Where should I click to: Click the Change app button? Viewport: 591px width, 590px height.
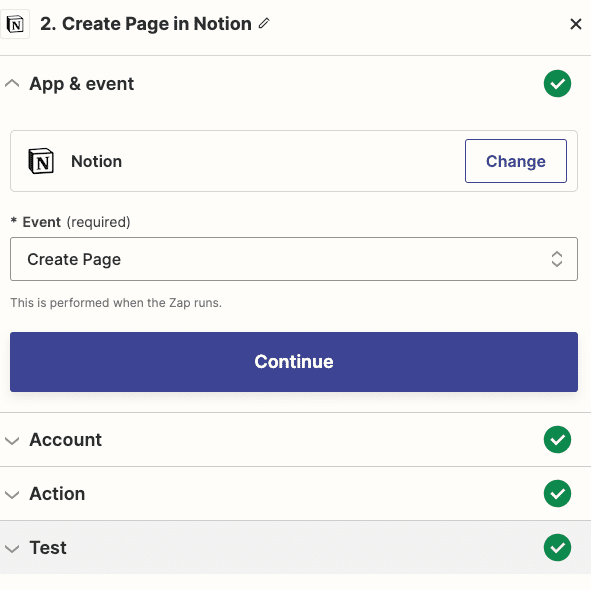click(516, 161)
